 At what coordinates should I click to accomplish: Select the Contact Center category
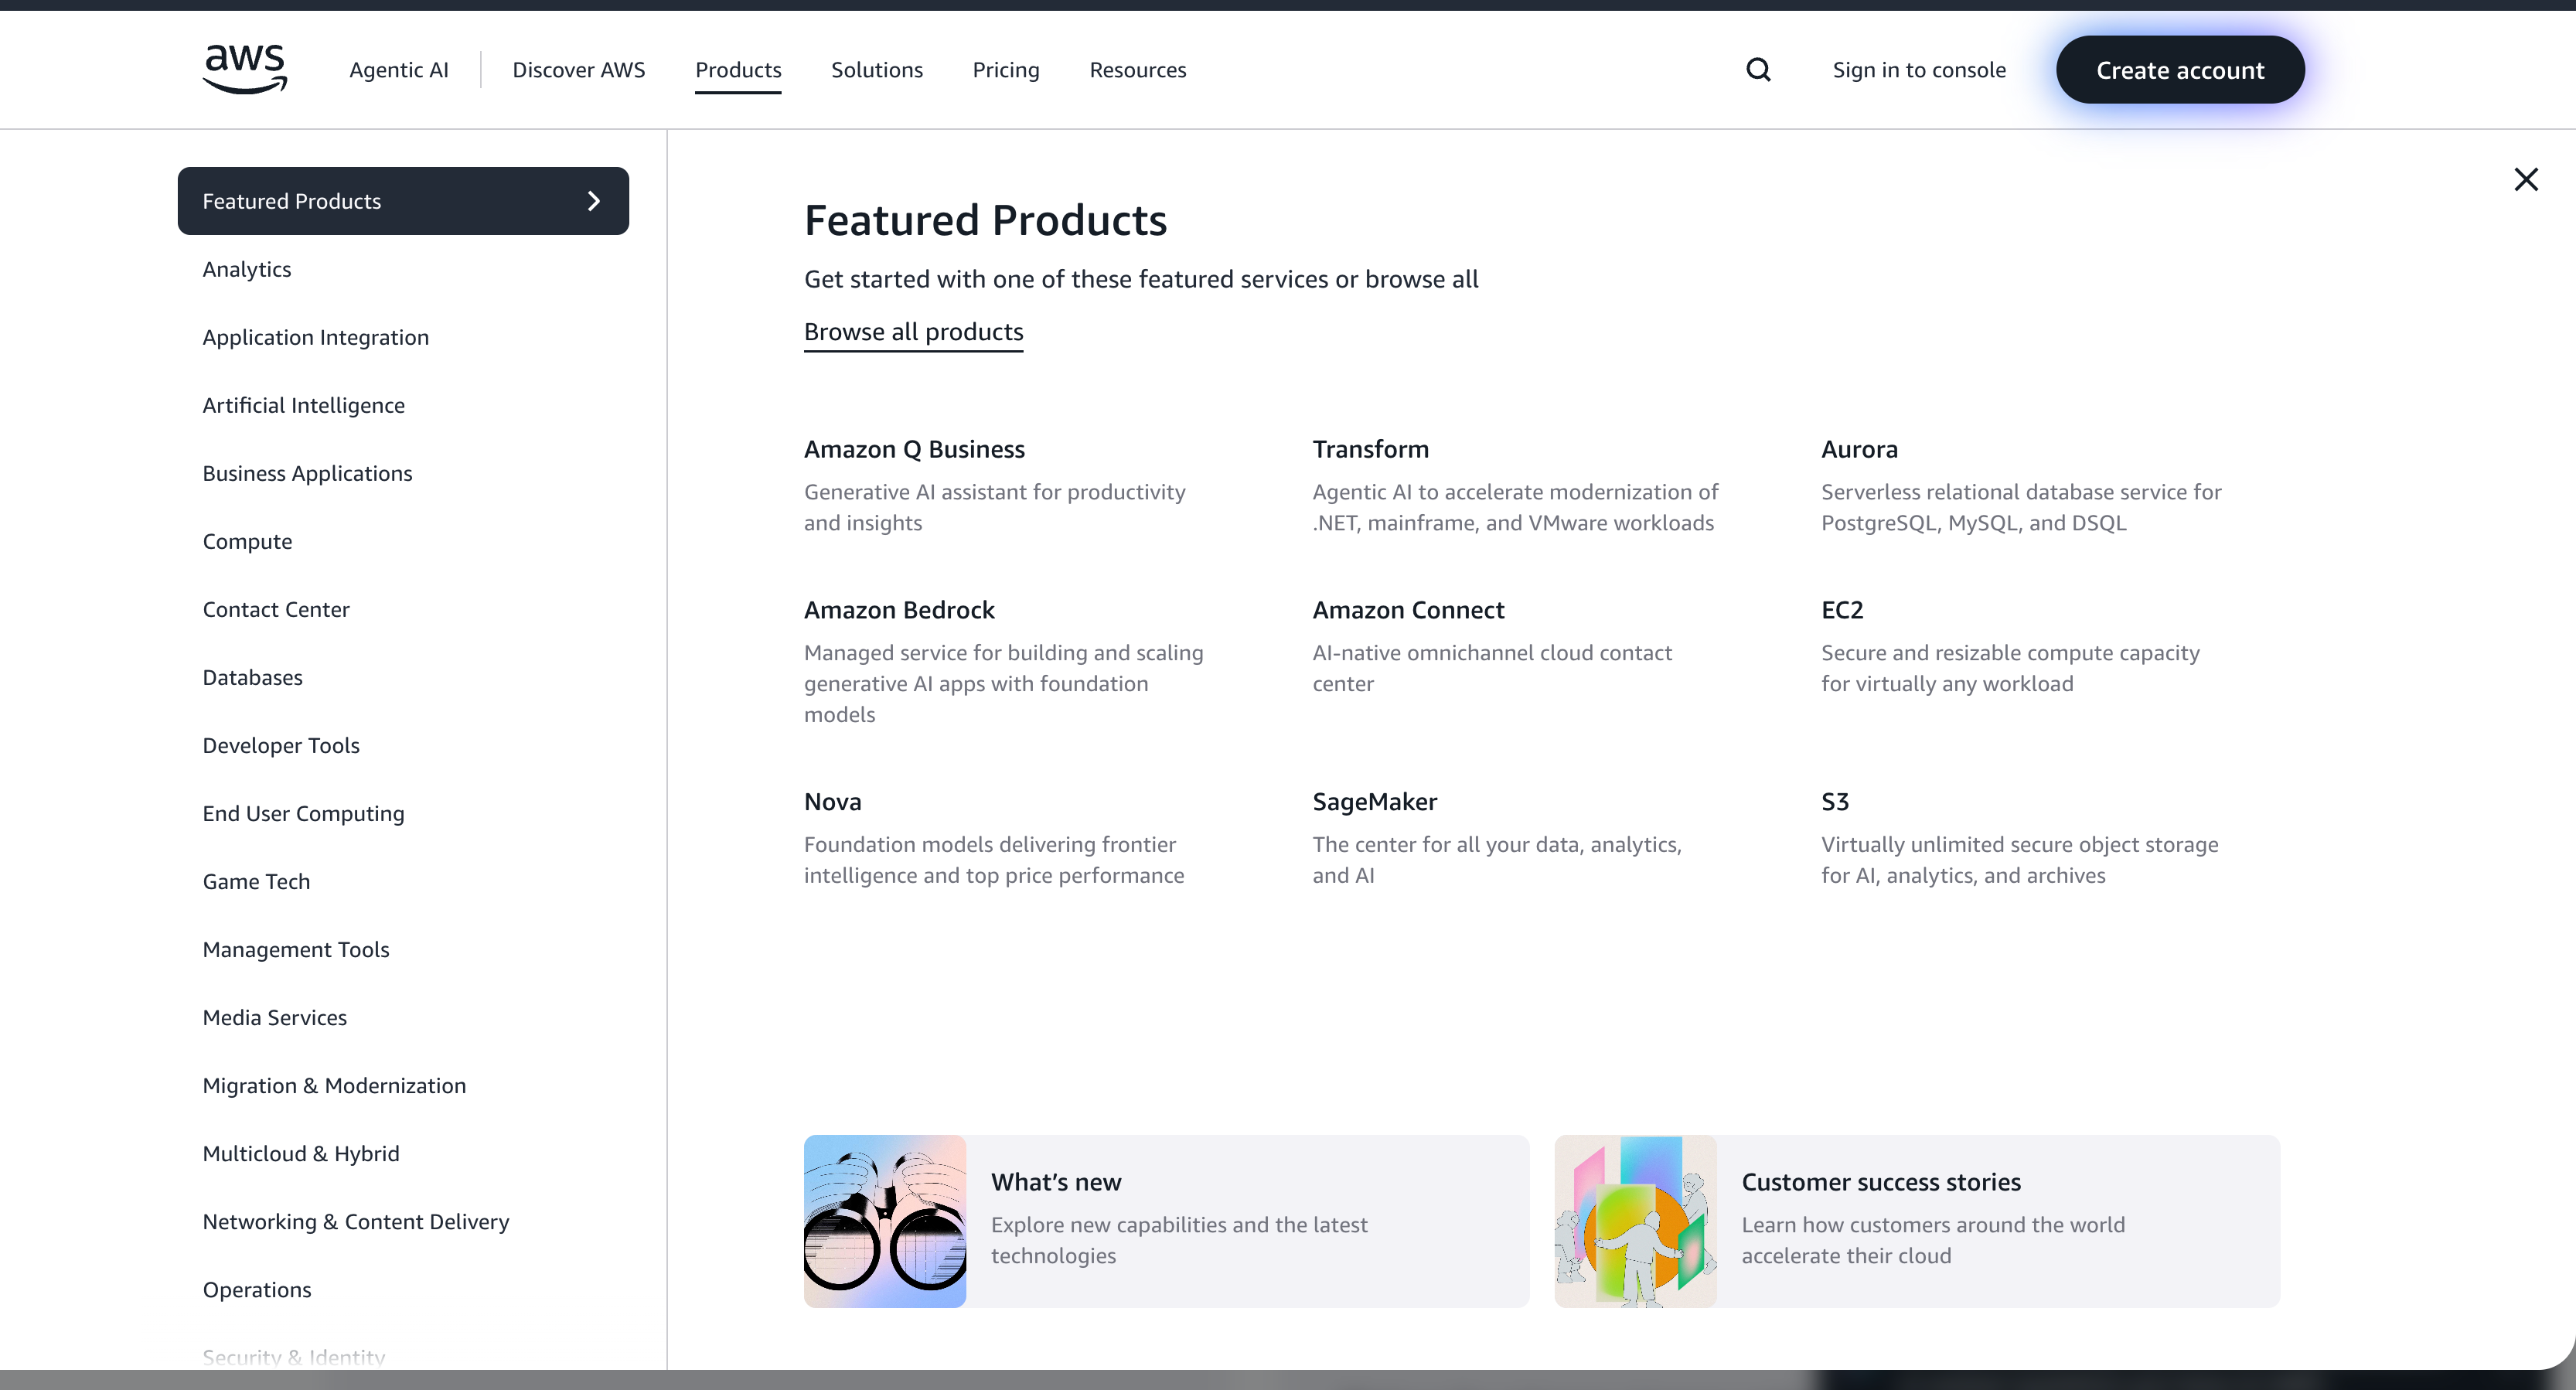[x=276, y=610]
